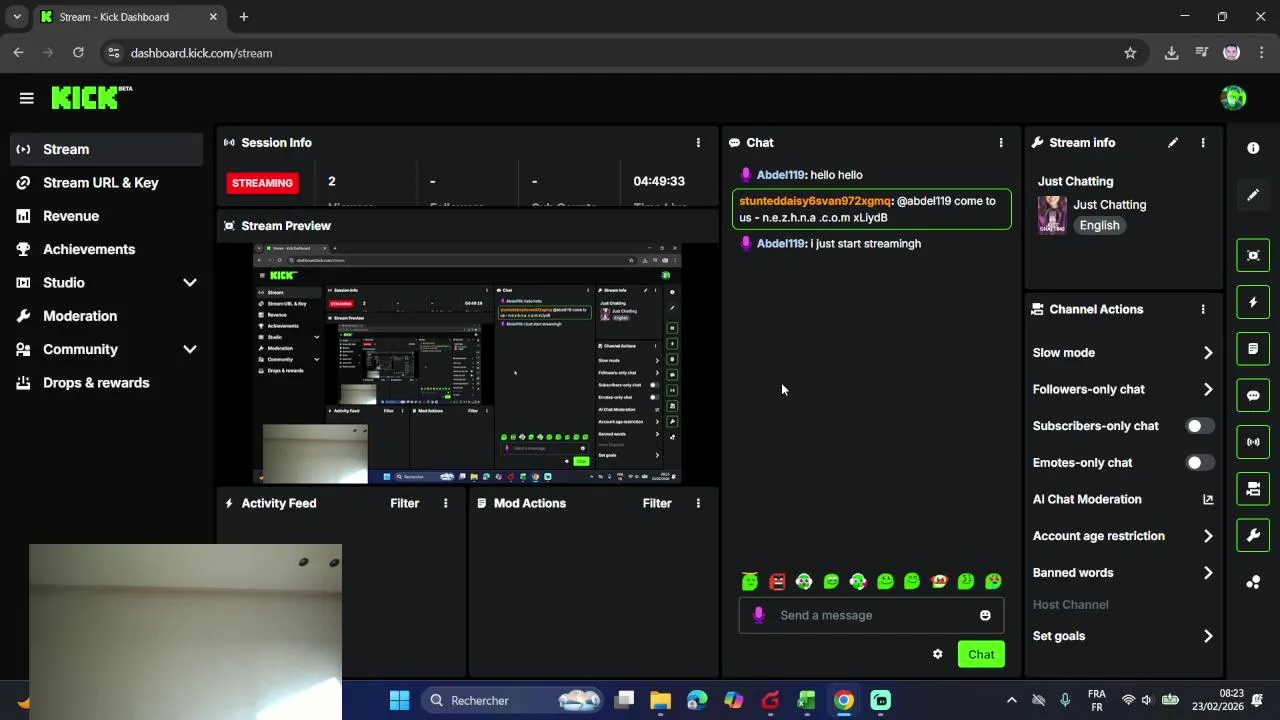Click the three-dots cluster icon in sidebar
Viewport: 1280px width, 720px height.
point(1253,582)
